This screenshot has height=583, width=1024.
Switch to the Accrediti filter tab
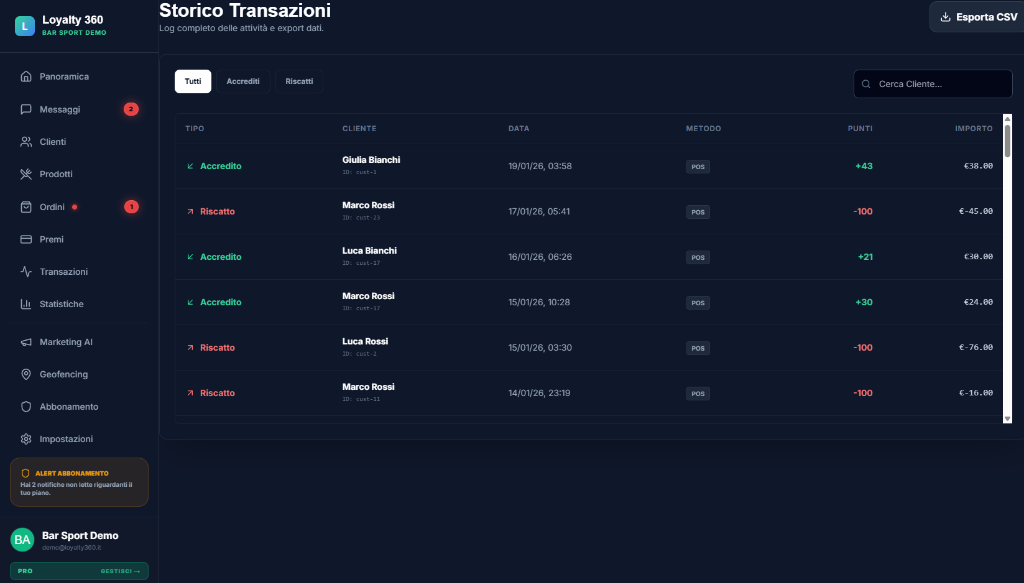[x=243, y=81]
